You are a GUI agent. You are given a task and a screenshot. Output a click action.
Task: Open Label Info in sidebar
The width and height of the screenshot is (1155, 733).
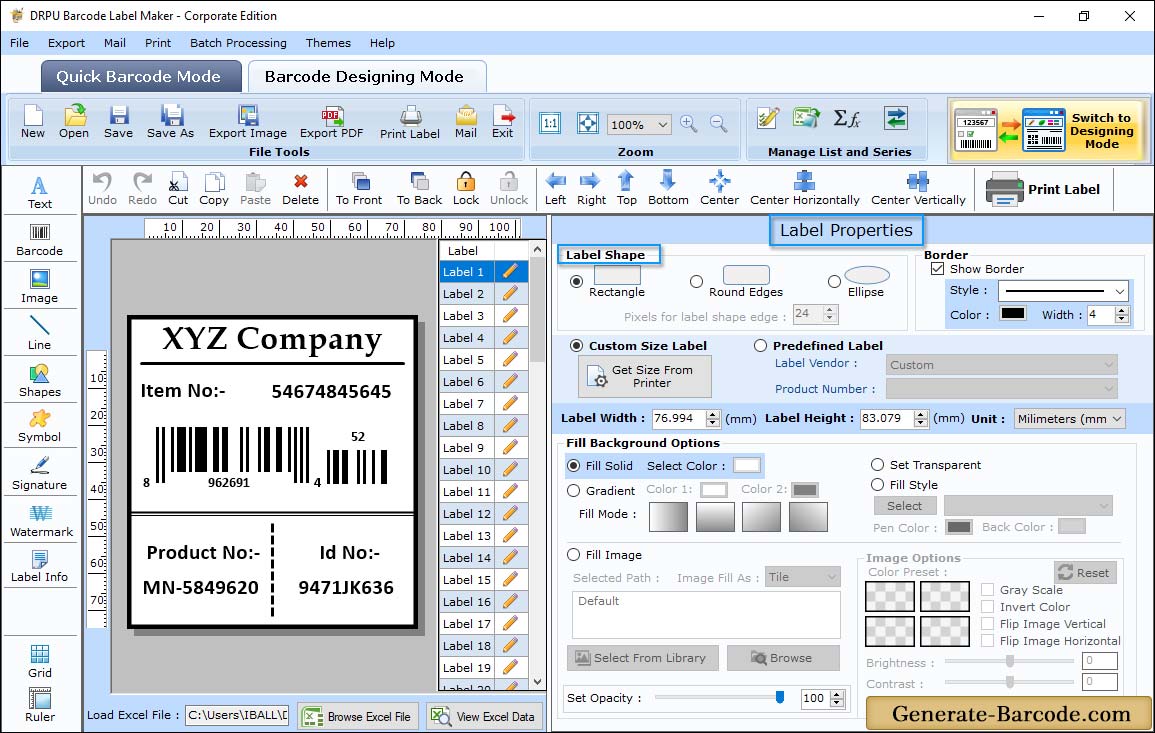tap(40, 567)
